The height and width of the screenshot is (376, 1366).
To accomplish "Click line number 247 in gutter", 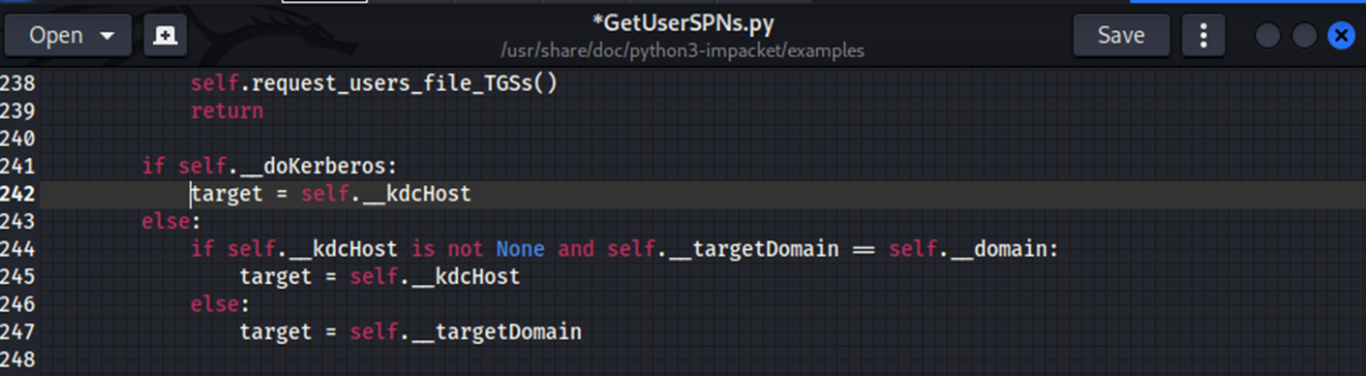I will 18,331.
